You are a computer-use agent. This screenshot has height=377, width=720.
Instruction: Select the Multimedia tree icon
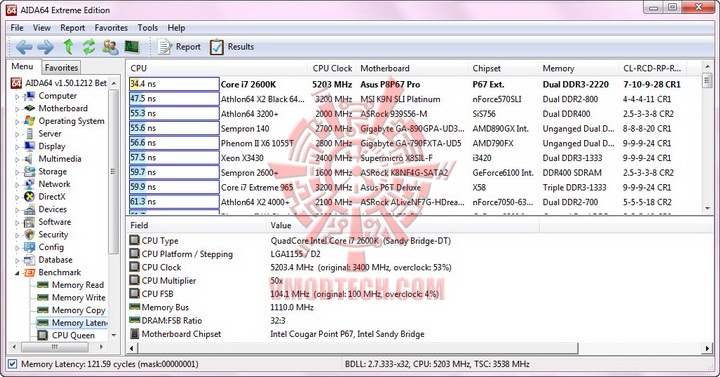pos(28,159)
